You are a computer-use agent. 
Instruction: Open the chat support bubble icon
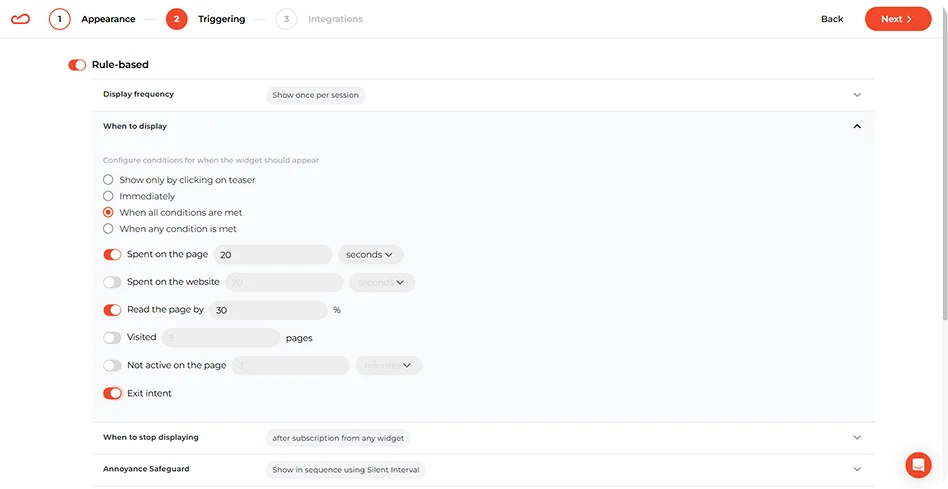tap(917, 465)
